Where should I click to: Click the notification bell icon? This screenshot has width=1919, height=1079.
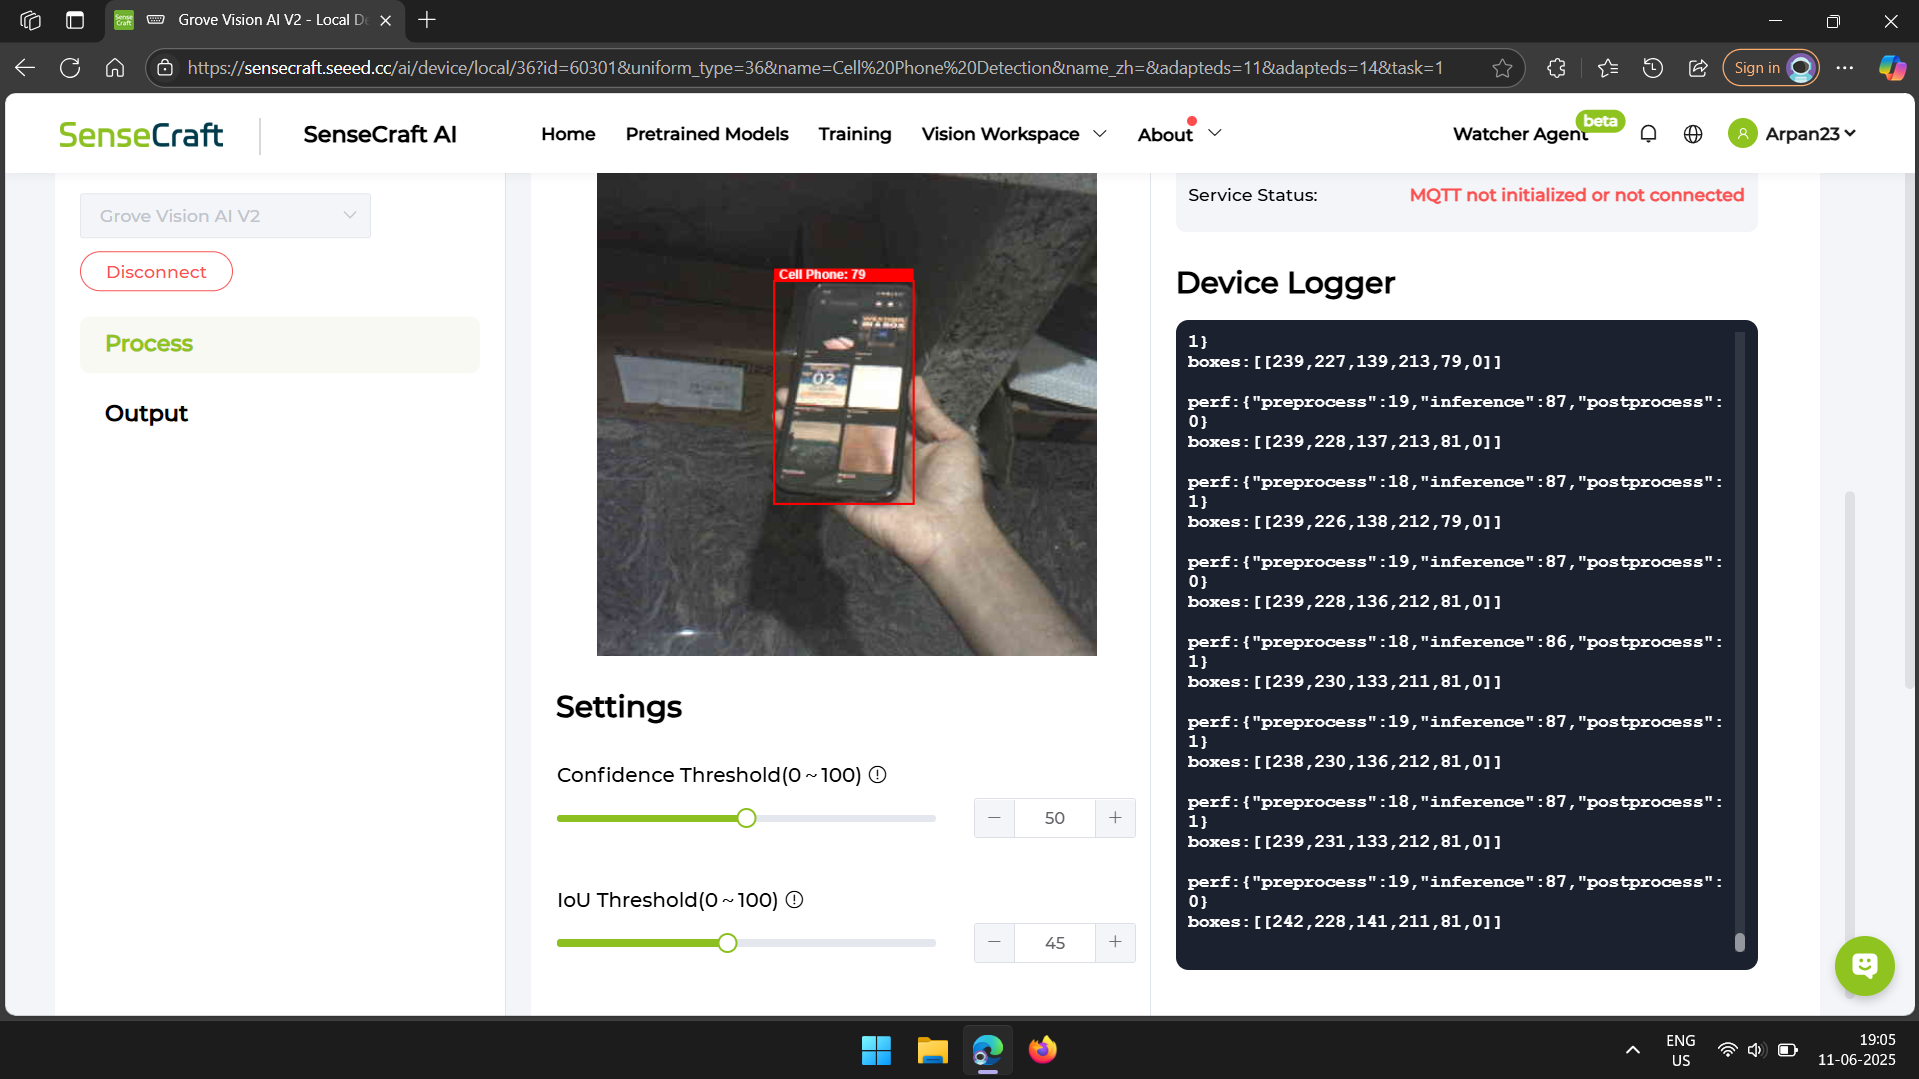click(1648, 134)
